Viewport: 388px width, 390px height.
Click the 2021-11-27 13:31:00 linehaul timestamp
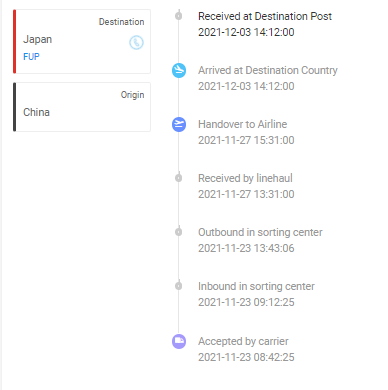[246, 194]
